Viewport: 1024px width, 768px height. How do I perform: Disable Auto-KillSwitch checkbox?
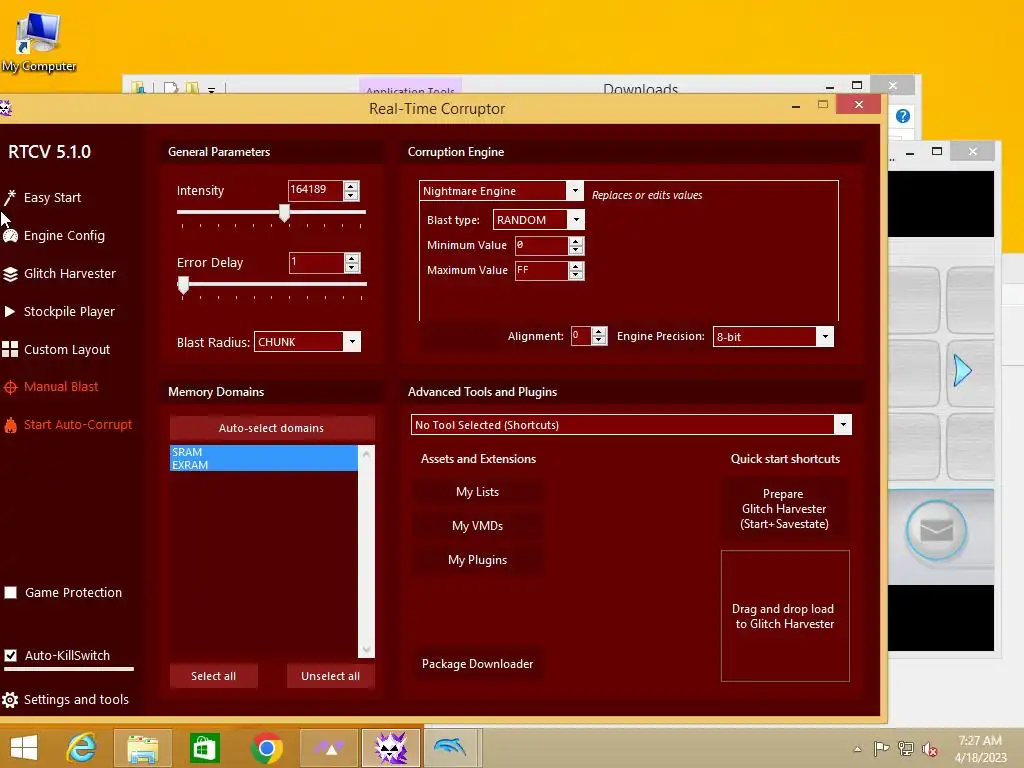tap(10, 655)
